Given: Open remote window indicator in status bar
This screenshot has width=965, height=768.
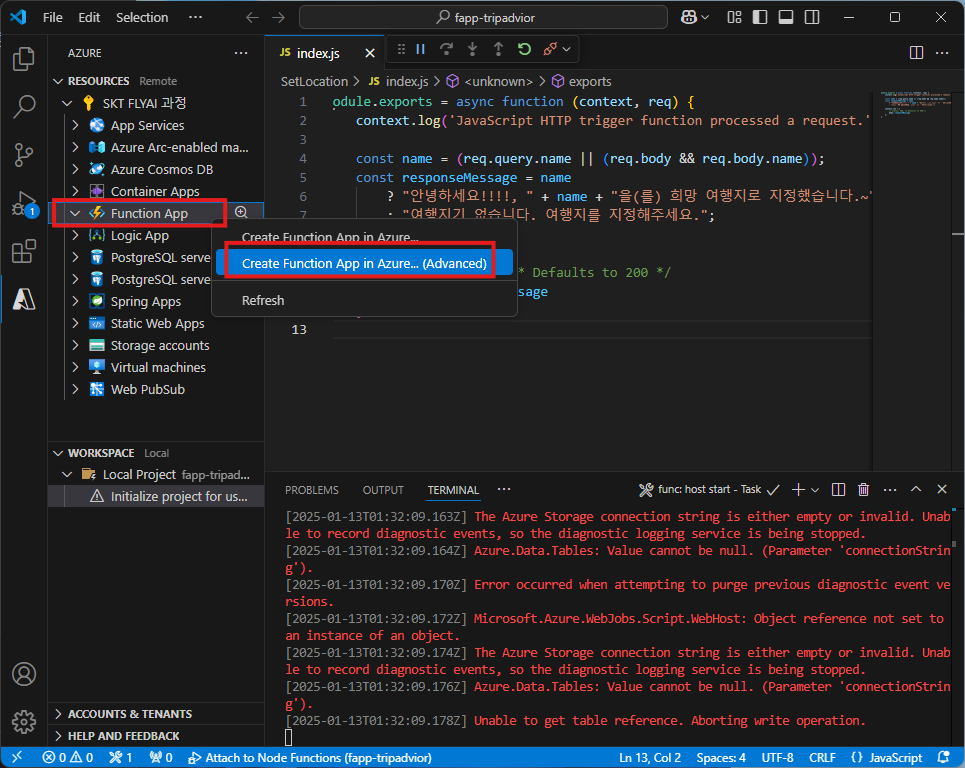Looking at the screenshot, I should click(17, 758).
